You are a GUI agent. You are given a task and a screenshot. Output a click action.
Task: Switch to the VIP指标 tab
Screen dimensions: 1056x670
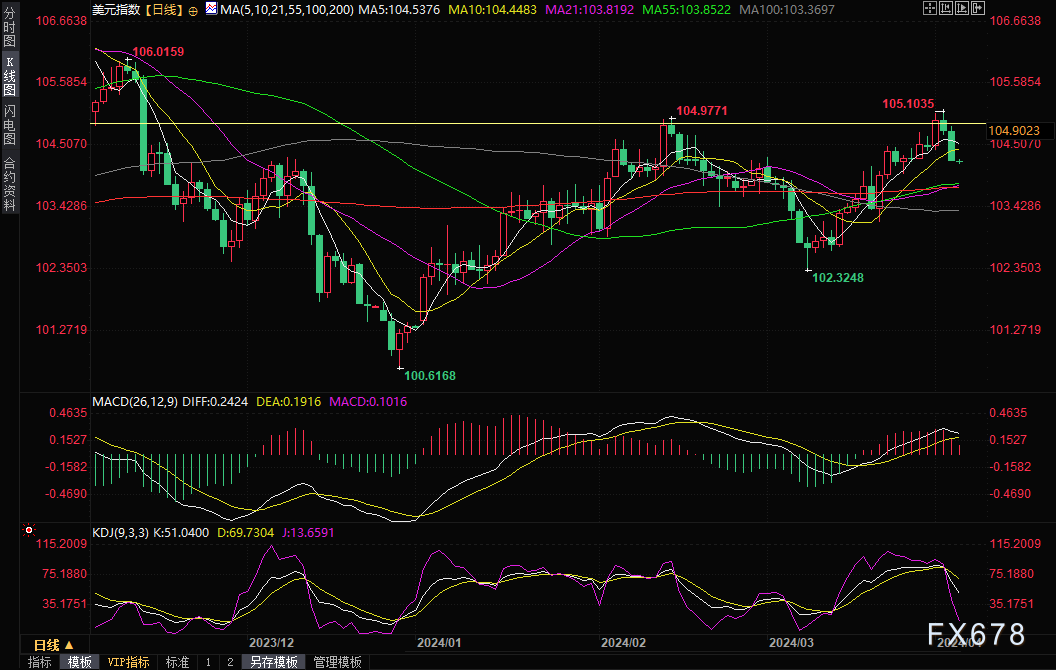click(128, 662)
